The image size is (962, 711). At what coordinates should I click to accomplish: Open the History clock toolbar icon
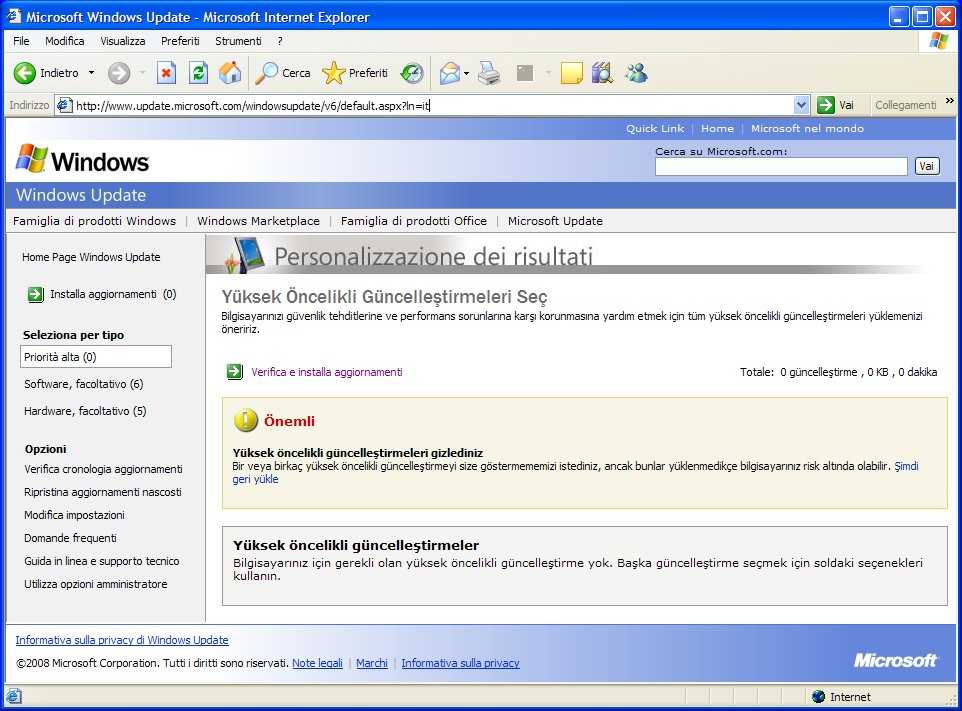(412, 73)
